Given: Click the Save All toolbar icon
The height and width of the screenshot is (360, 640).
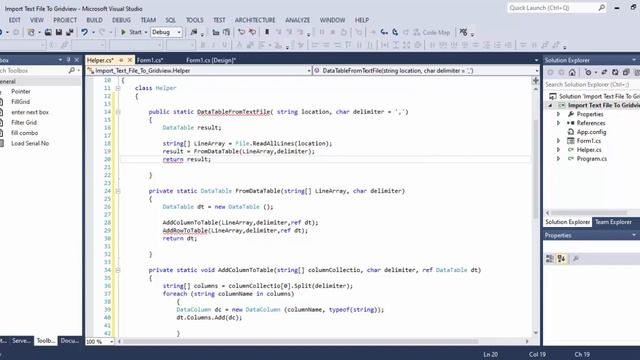Looking at the screenshot, I should click(x=70, y=32).
